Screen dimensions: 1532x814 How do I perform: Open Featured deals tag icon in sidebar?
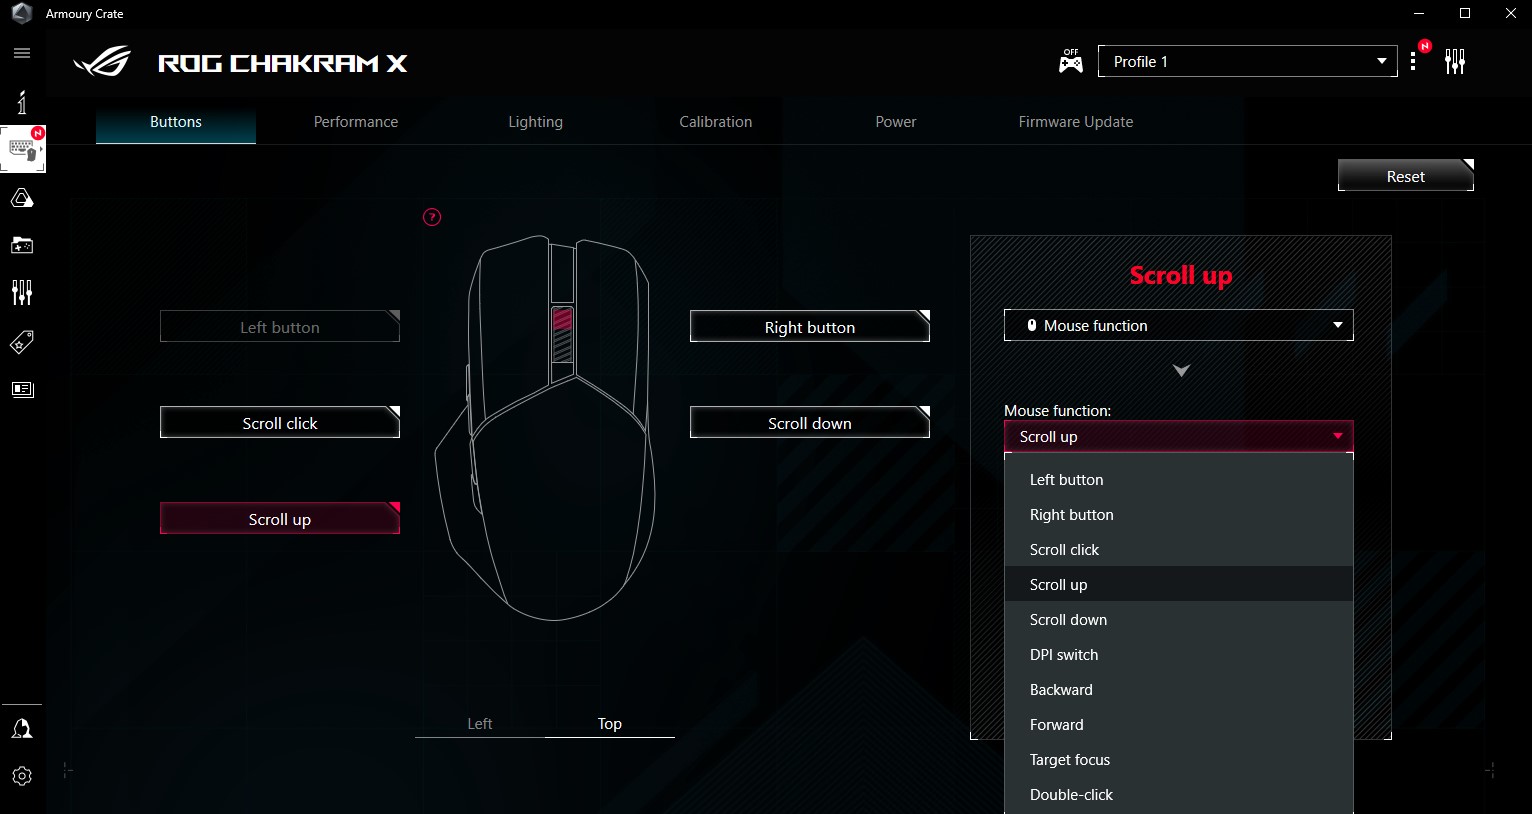click(22, 342)
